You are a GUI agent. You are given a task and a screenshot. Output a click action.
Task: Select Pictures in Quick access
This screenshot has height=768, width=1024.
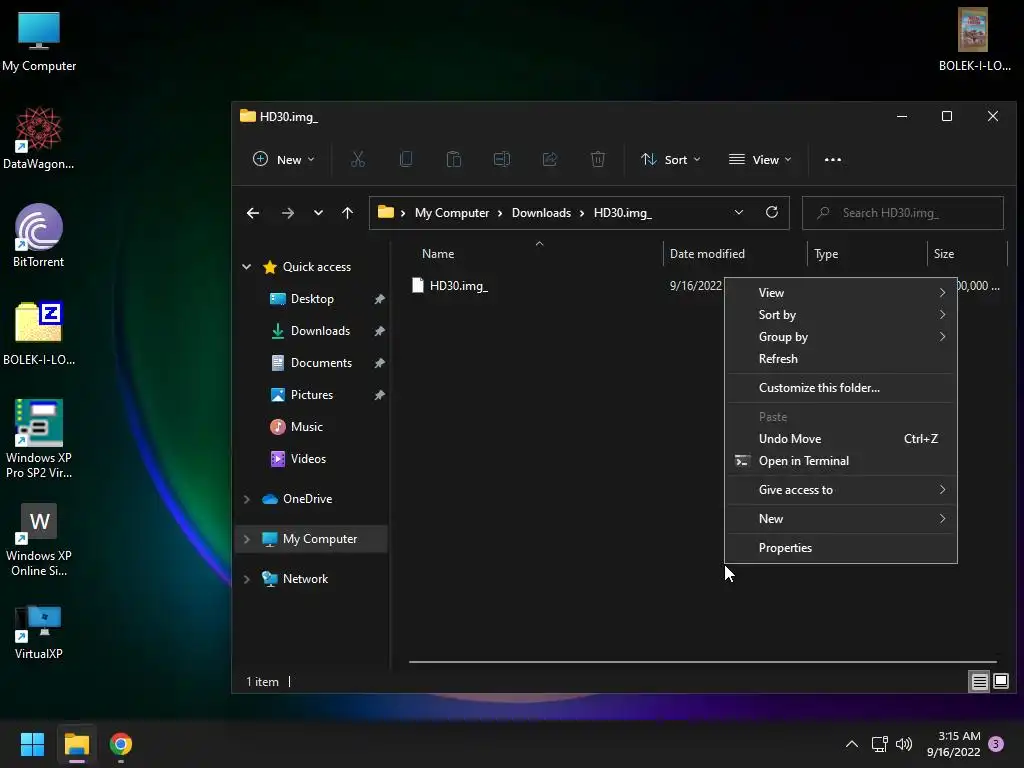coord(312,394)
